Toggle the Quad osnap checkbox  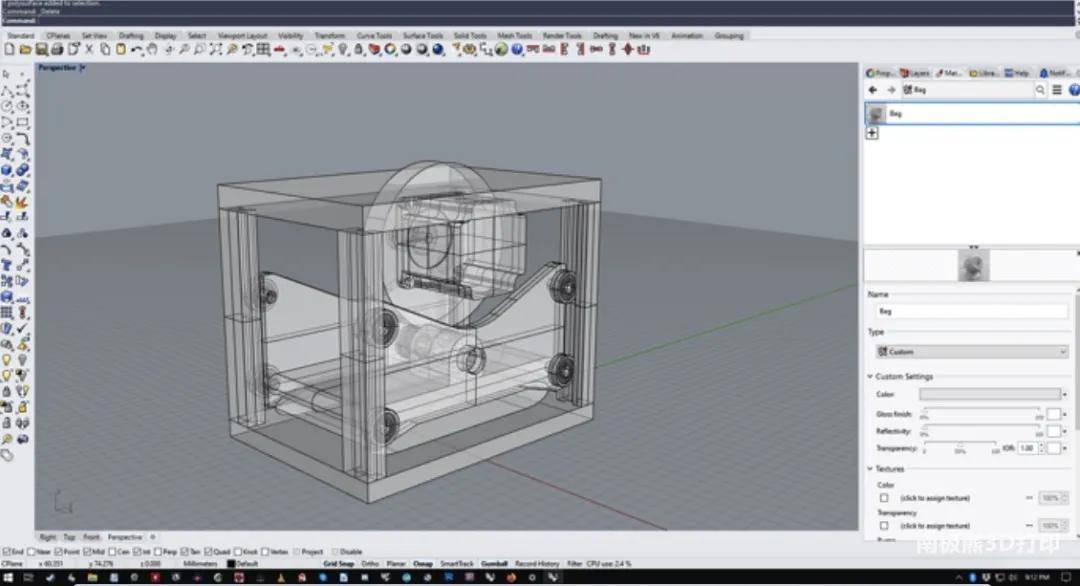208,552
